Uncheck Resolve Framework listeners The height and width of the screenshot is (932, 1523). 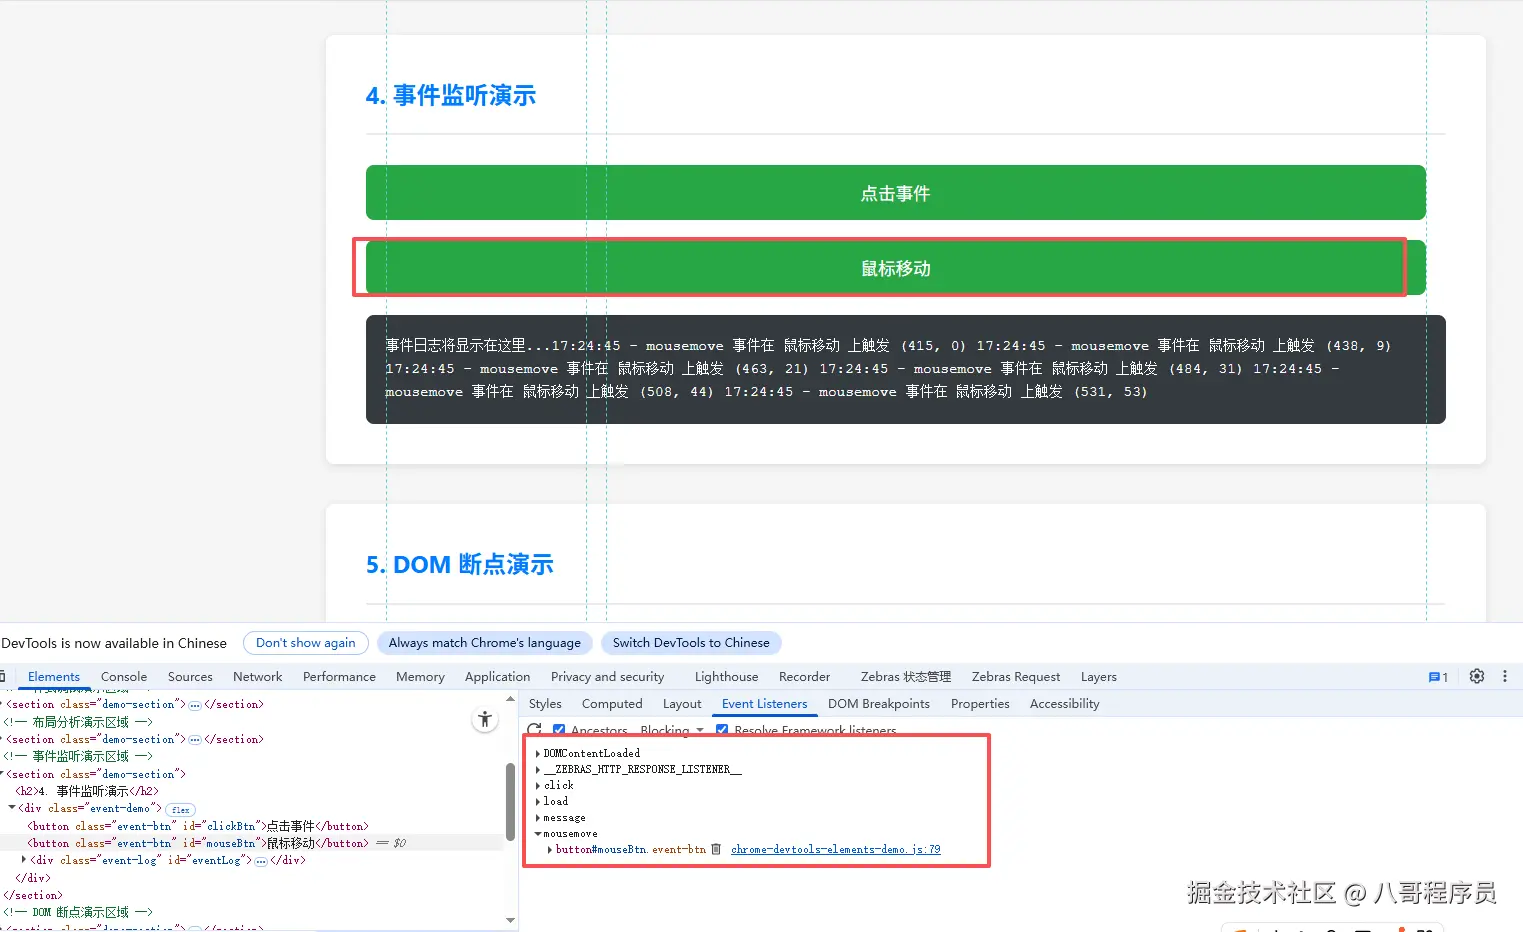pyautogui.click(x=722, y=730)
